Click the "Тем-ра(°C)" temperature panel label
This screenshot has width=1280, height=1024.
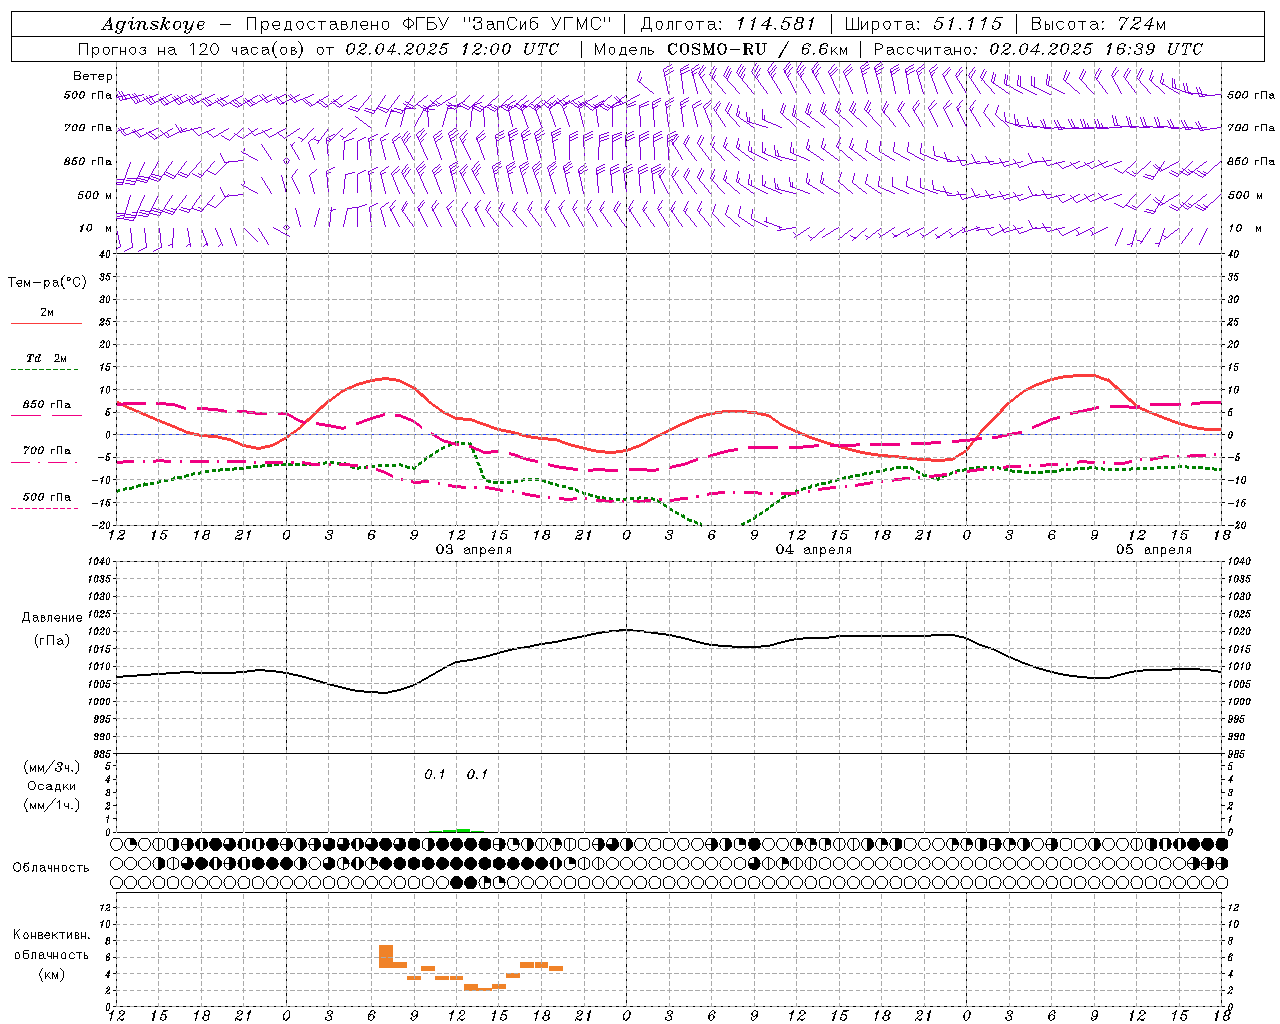pos(47,283)
